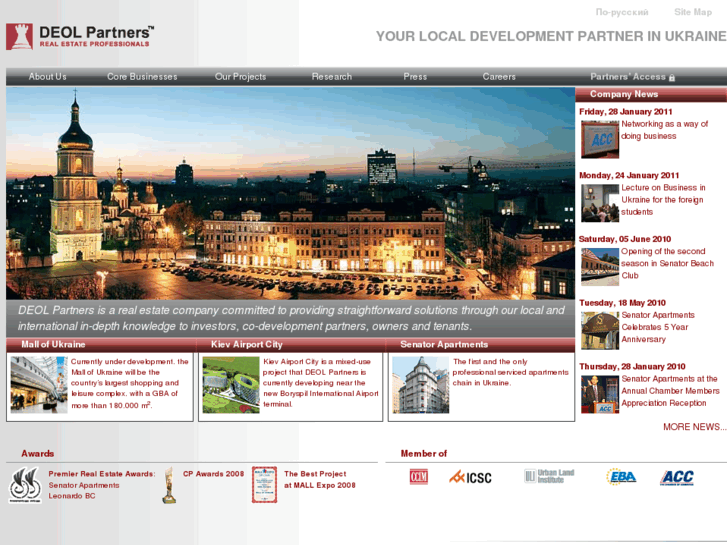Click the Kiev night skyline banner image
Viewport: 727px width, 545px height.
290,193
